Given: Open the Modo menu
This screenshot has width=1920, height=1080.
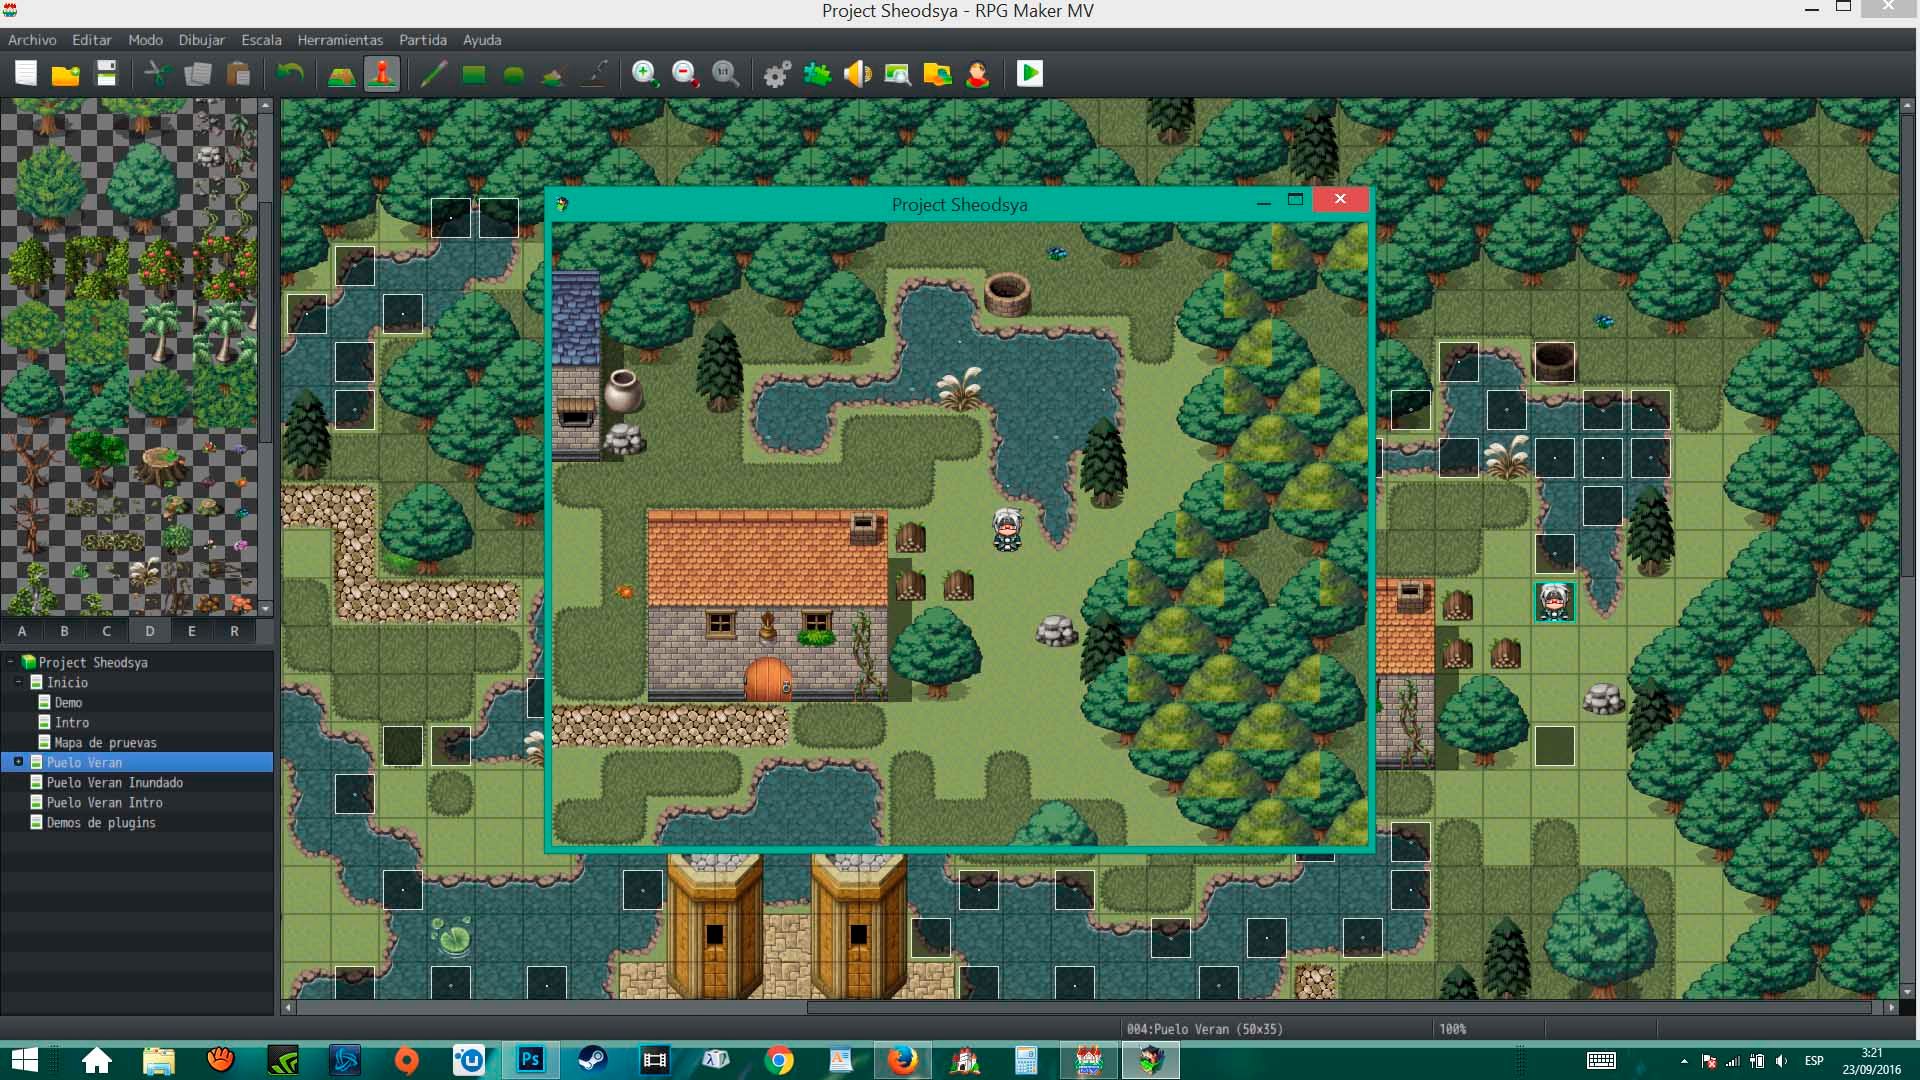Looking at the screenshot, I should click(145, 40).
